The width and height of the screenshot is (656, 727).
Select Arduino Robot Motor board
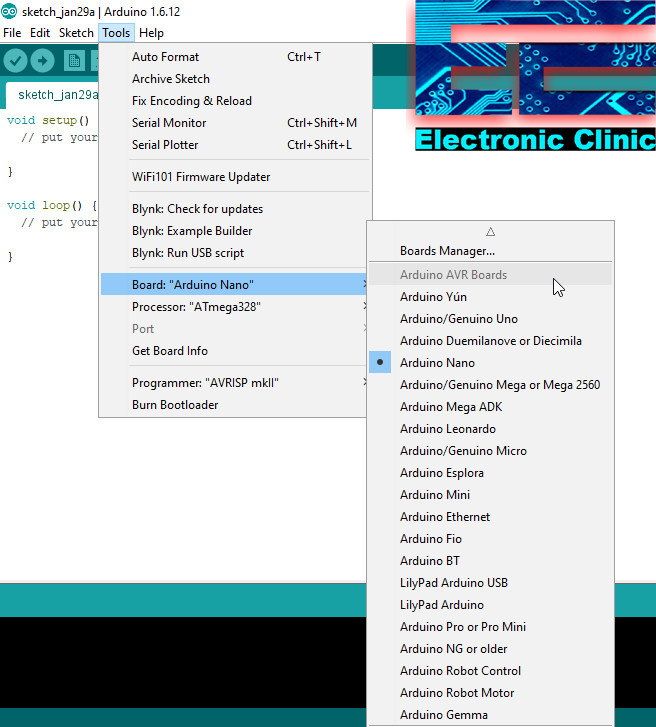coord(491,693)
